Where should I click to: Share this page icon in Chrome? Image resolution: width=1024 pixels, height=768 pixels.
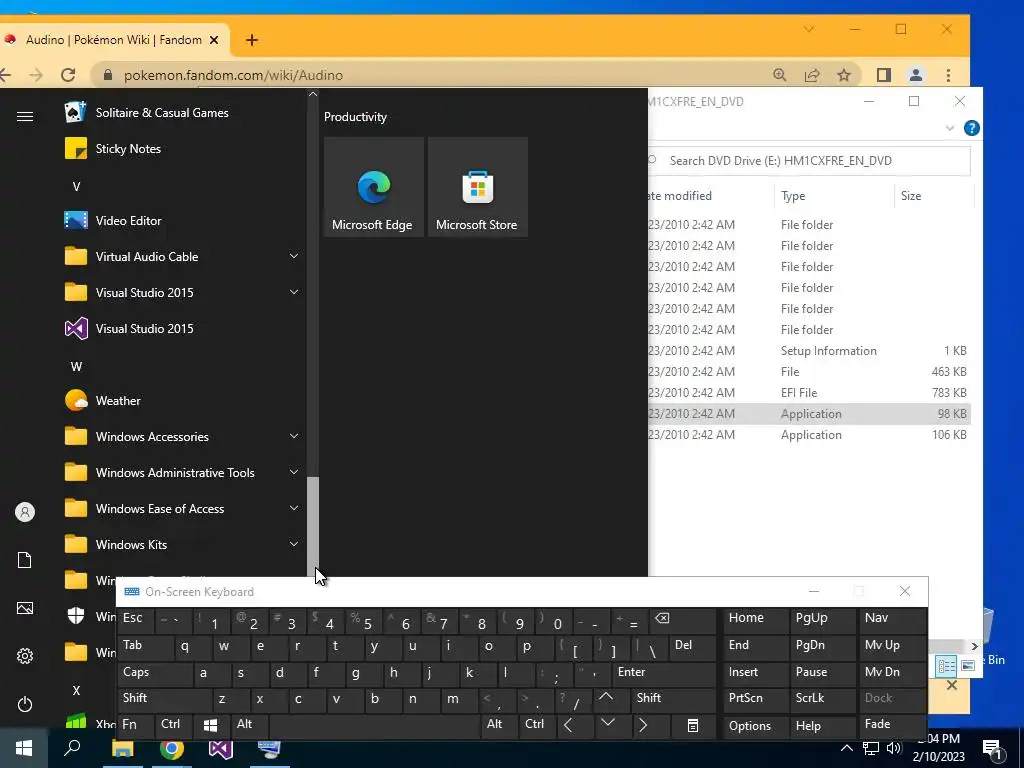pyautogui.click(x=812, y=75)
